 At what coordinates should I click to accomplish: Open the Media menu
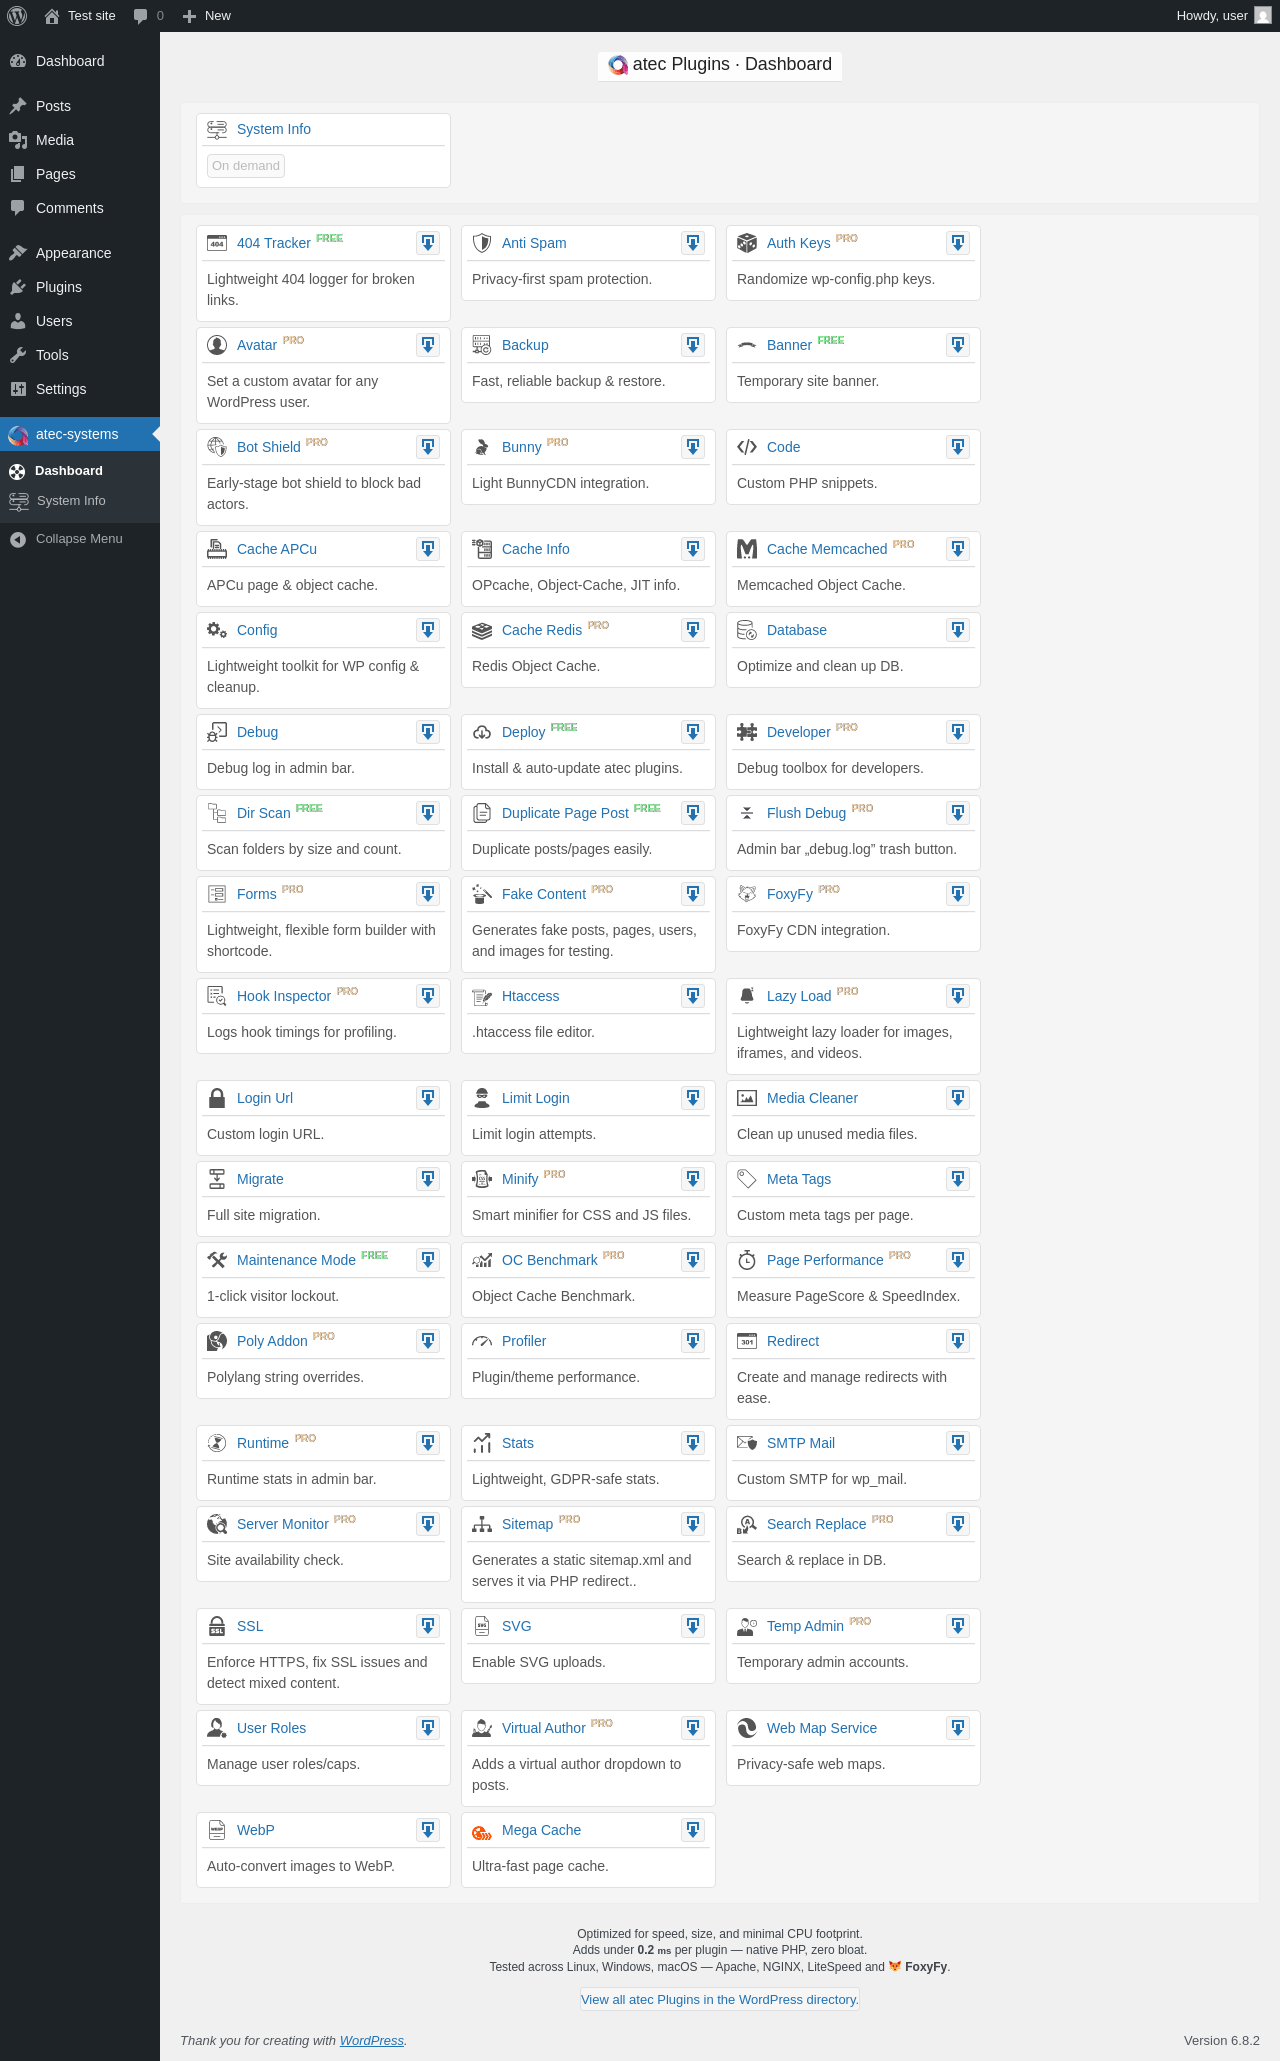[x=80, y=140]
